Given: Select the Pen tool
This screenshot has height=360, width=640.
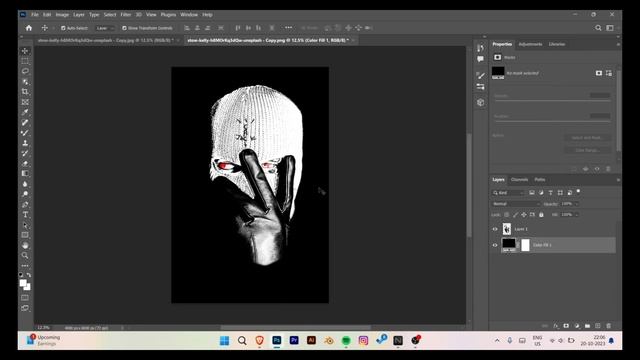Looking at the screenshot, I should (x=25, y=204).
